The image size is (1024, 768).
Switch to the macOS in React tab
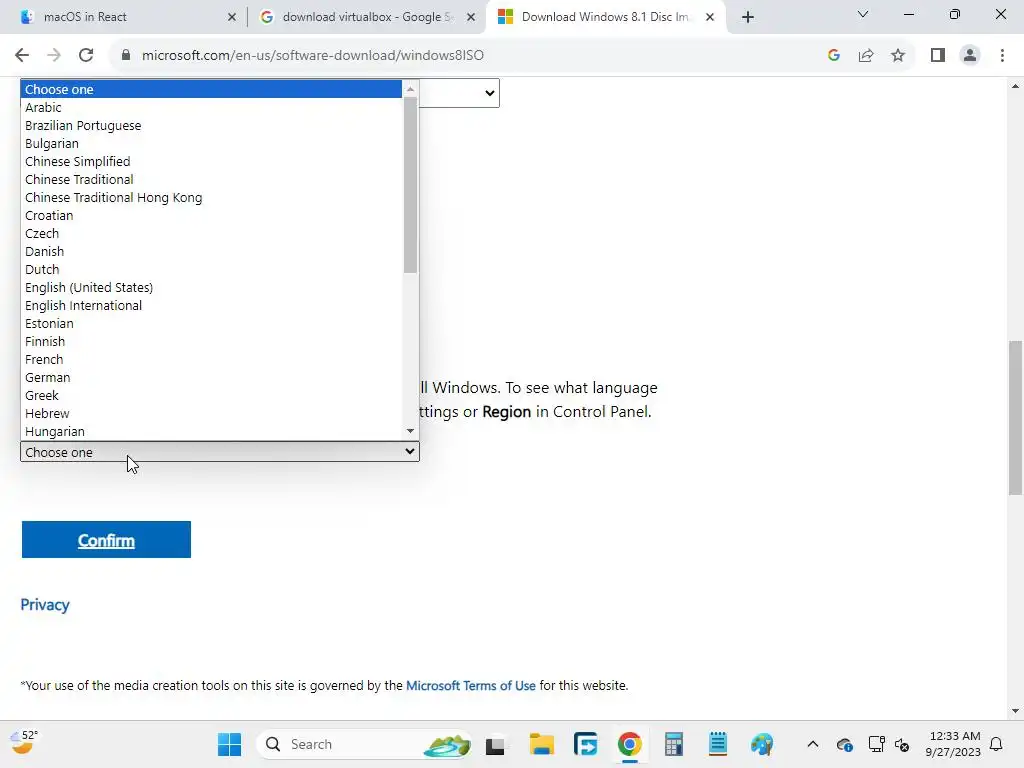pyautogui.click(x=124, y=17)
